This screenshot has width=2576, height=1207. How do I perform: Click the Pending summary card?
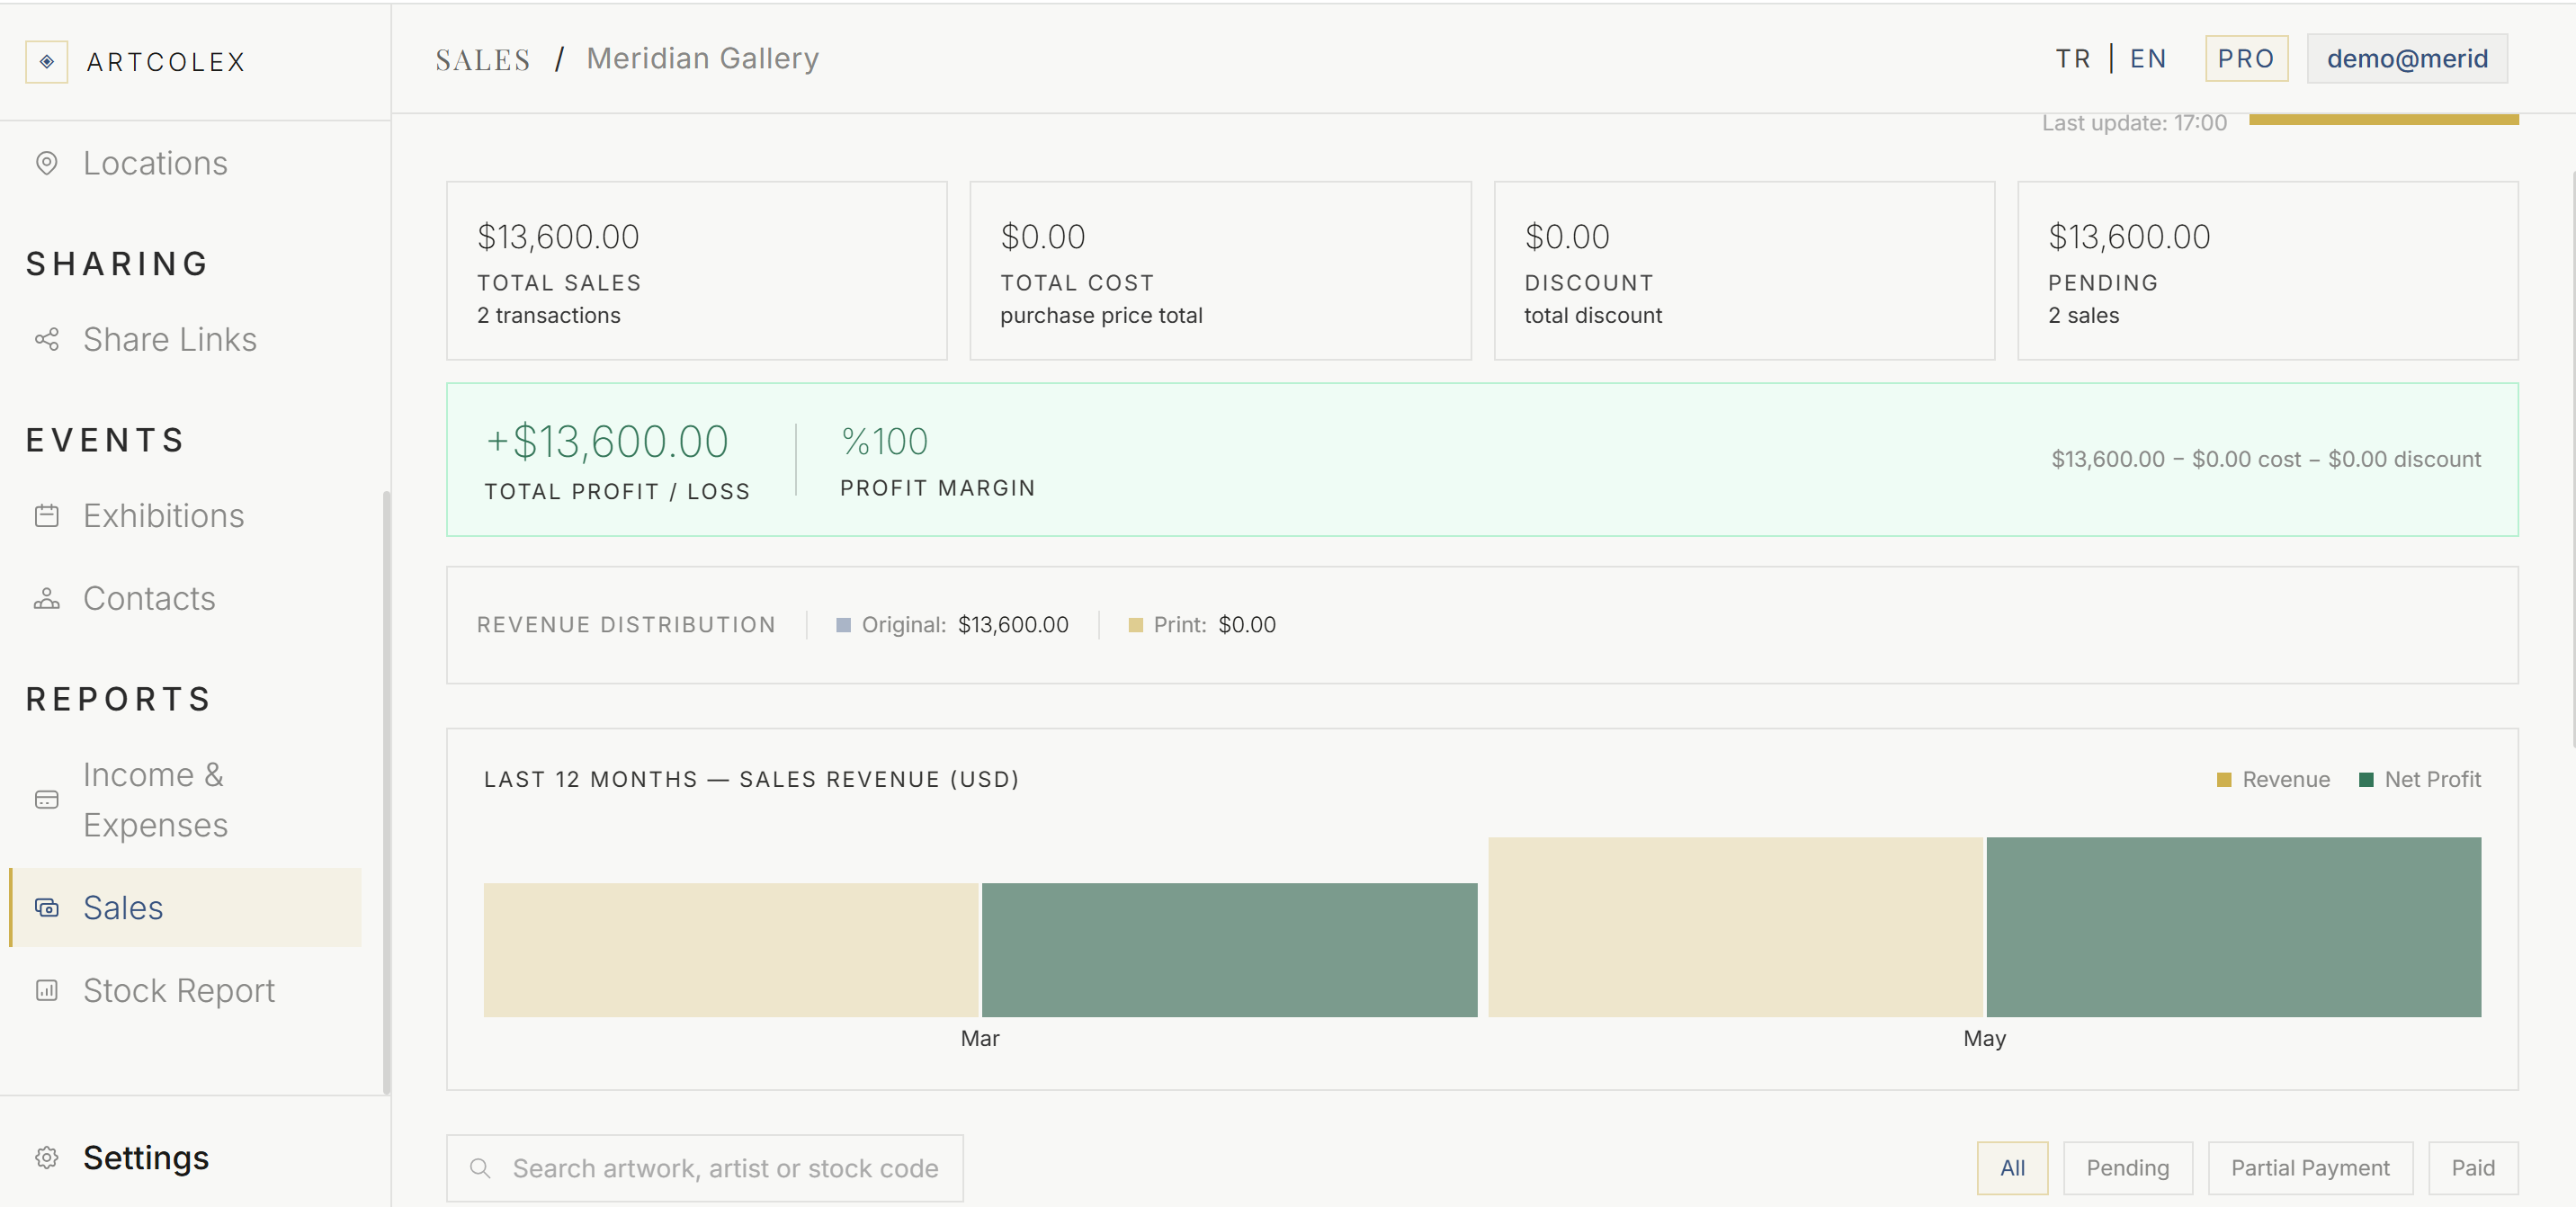(x=2267, y=271)
